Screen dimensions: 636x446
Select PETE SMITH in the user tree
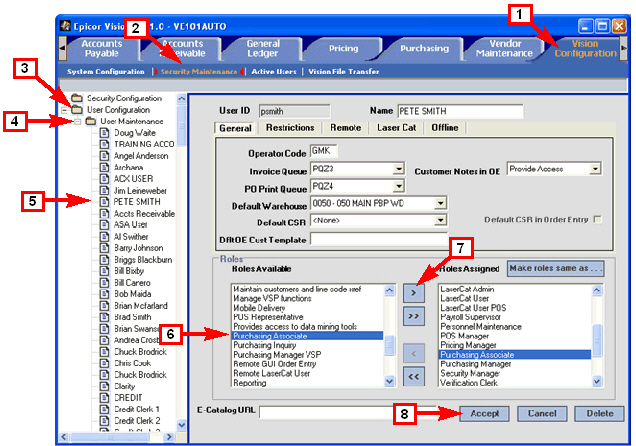(137, 202)
